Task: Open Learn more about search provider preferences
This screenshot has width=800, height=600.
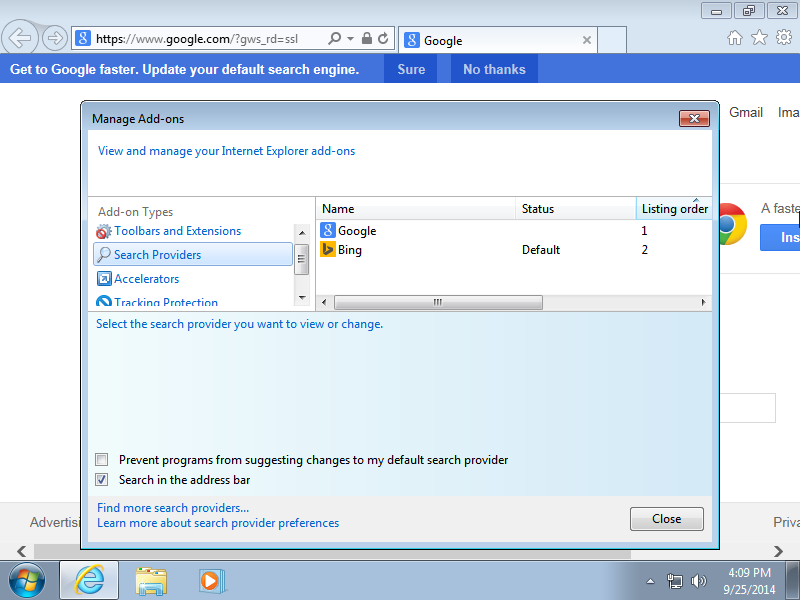Action: point(218,523)
